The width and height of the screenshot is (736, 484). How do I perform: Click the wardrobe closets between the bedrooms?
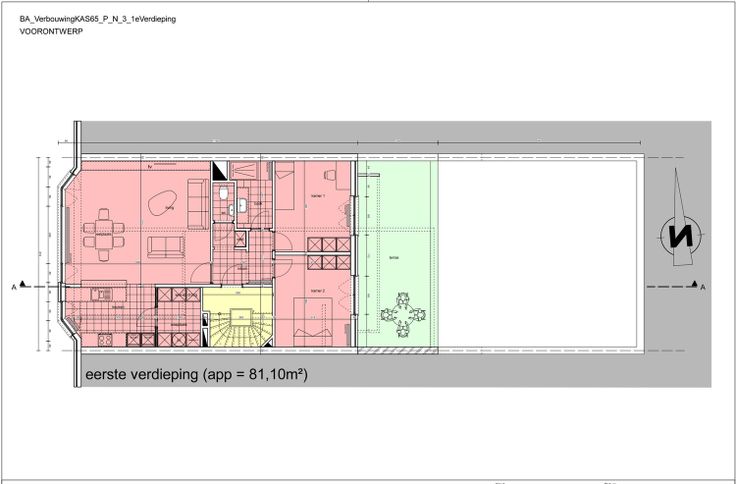click(x=328, y=254)
